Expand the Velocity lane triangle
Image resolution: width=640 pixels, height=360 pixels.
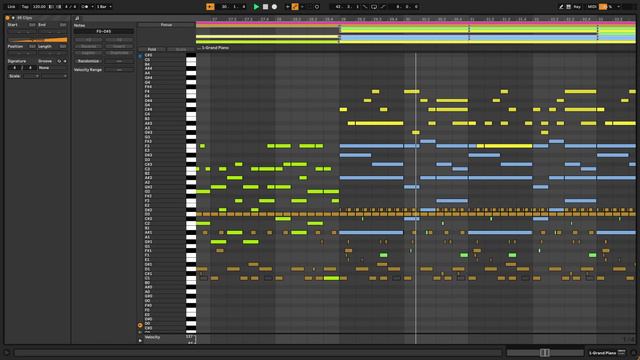click(x=140, y=340)
